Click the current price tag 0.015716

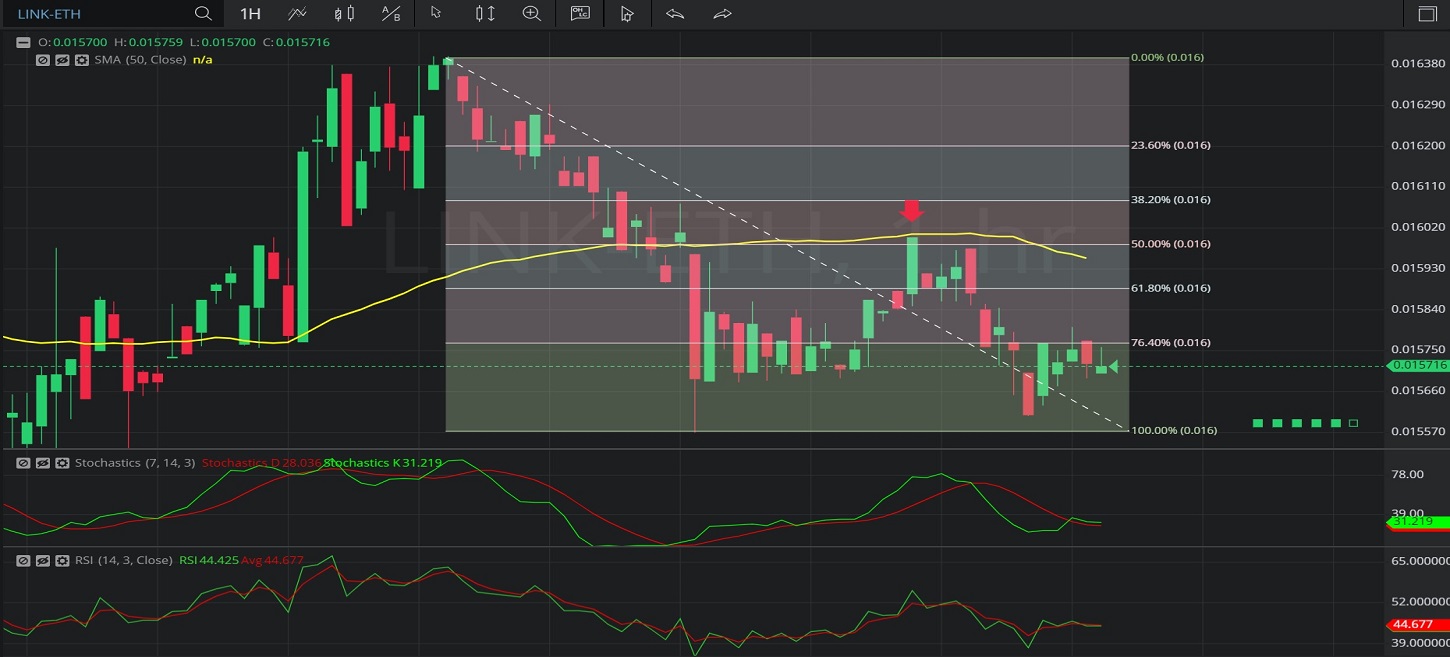pyautogui.click(x=1417, y=366)
